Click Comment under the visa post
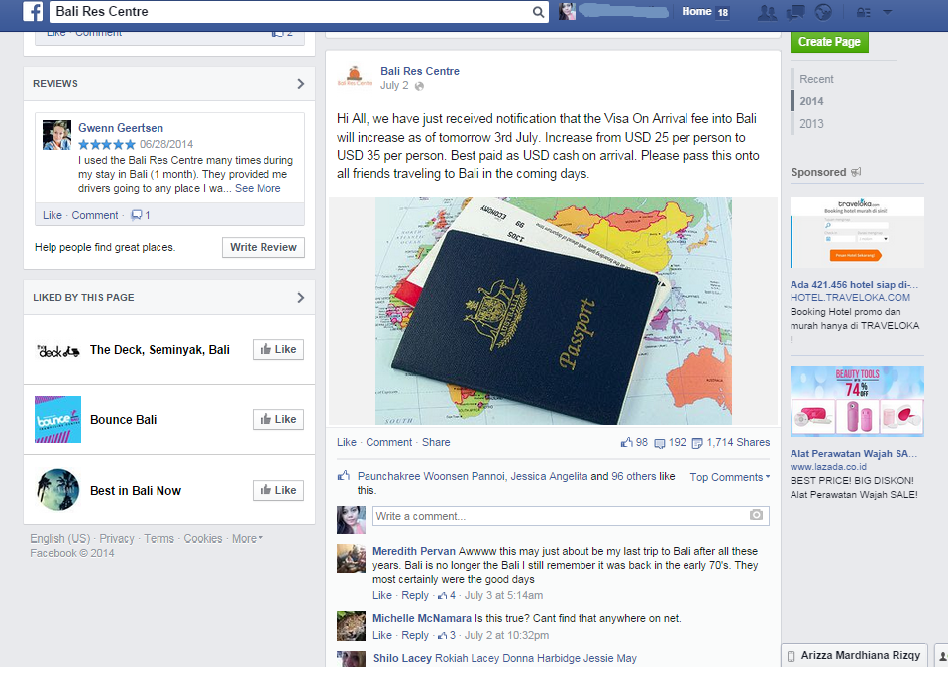The height and width of the screenshot is (688, 948). pyautogui.click(x=389, y=443)
